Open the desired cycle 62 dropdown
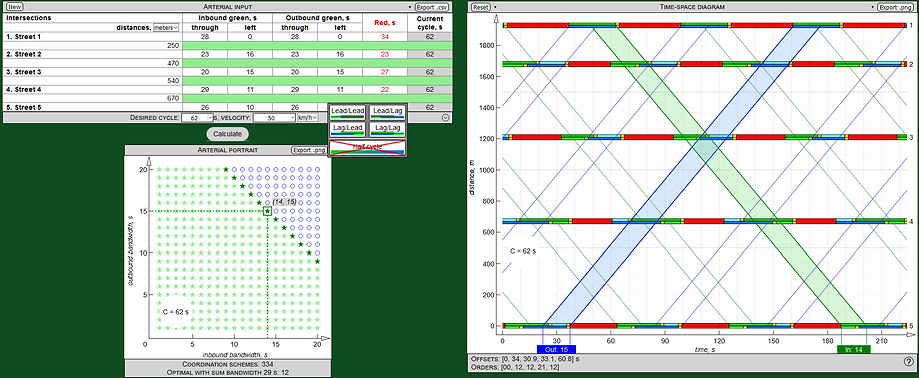Screen dimensions: 919x378 [x=198, y=118]
